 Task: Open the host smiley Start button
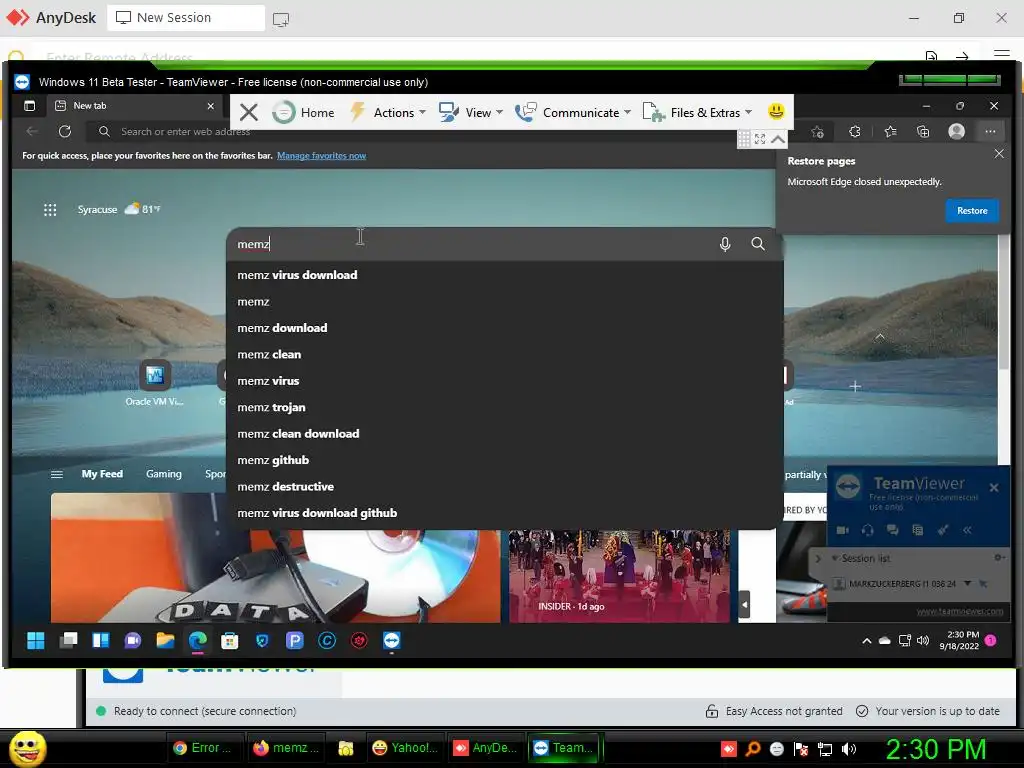(x=28, y=748)
